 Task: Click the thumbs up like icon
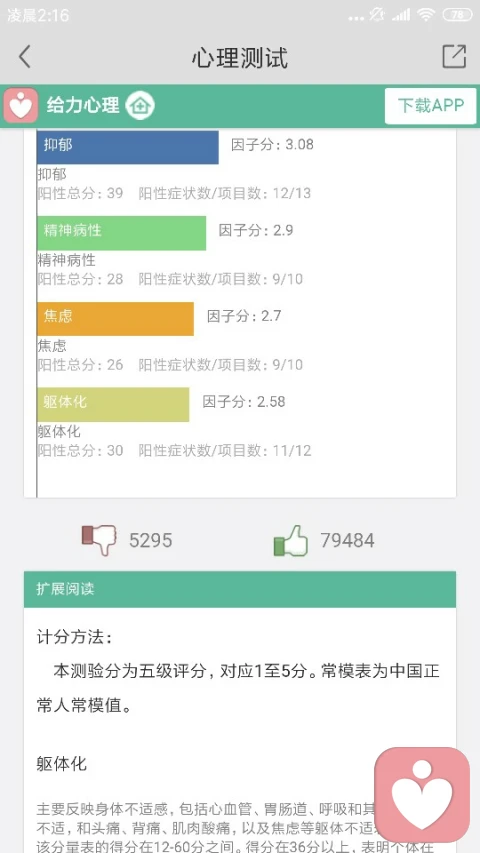coord(291,540)
